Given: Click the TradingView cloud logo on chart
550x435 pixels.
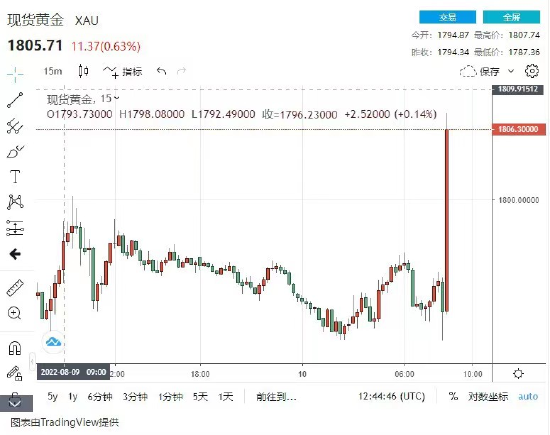Looking at the screenshot, I should (53, 341).
